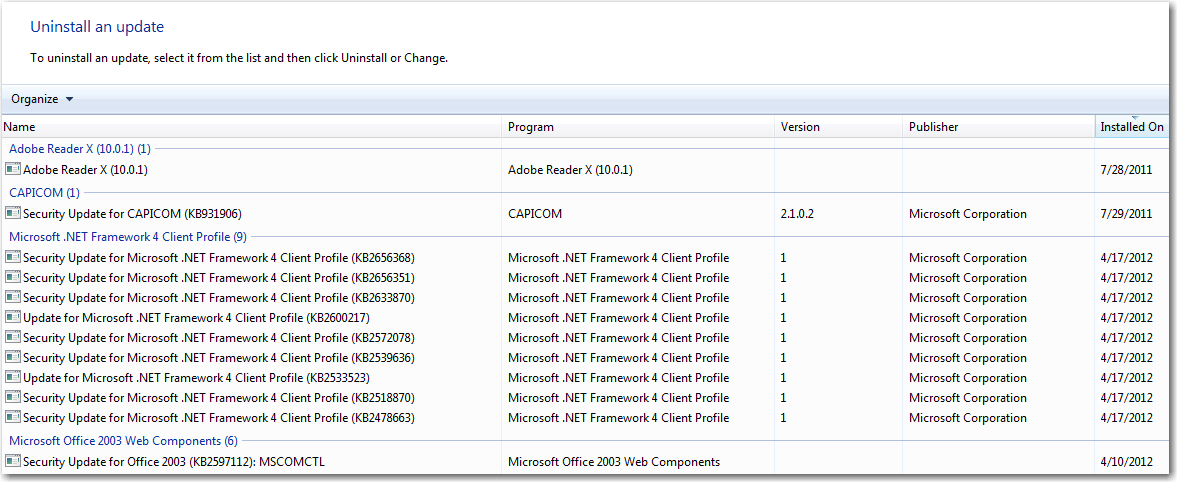The image size is (1177, 482).
Task: Select Security Update for .NET Framework 4 (KB2478663)
Action: tap(219, 417)
